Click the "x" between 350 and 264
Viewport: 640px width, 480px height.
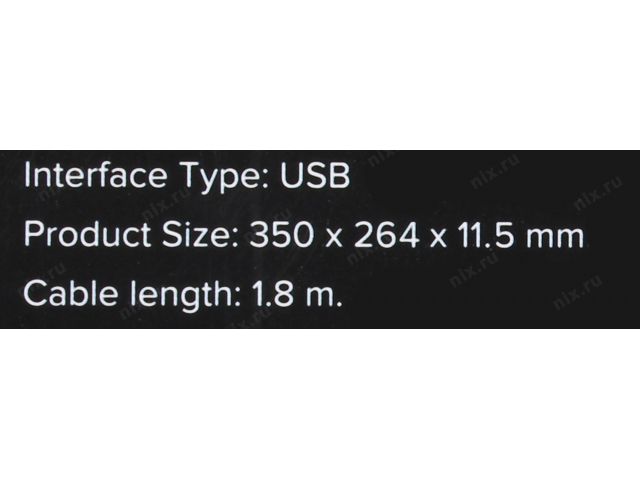328,238
